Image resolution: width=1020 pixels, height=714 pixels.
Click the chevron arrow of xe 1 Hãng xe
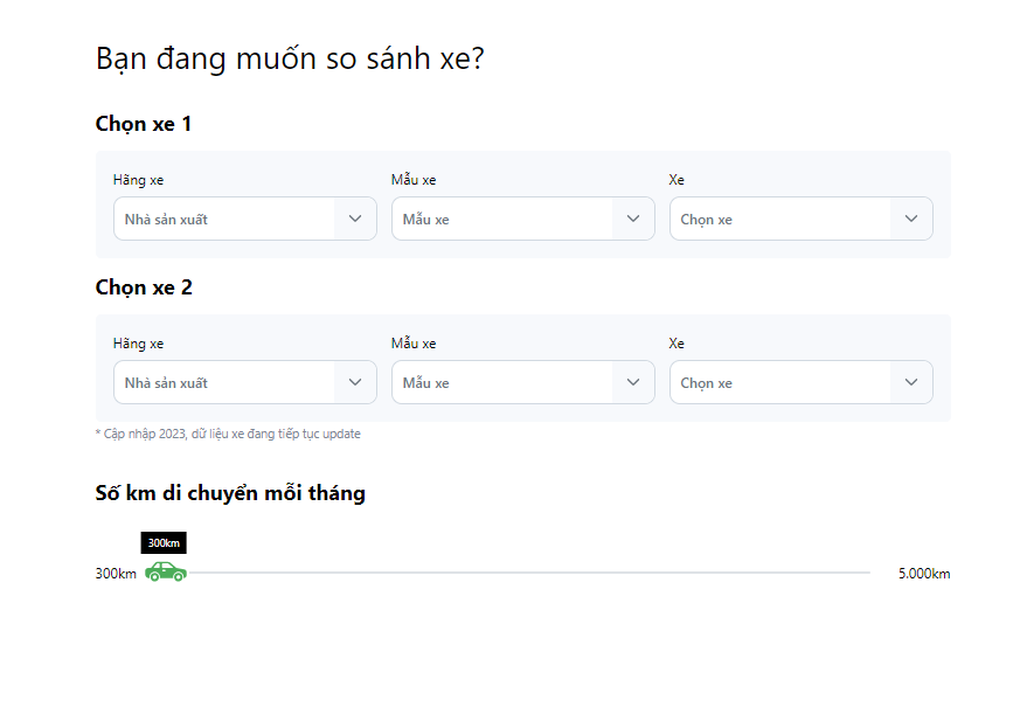[355, 218]
